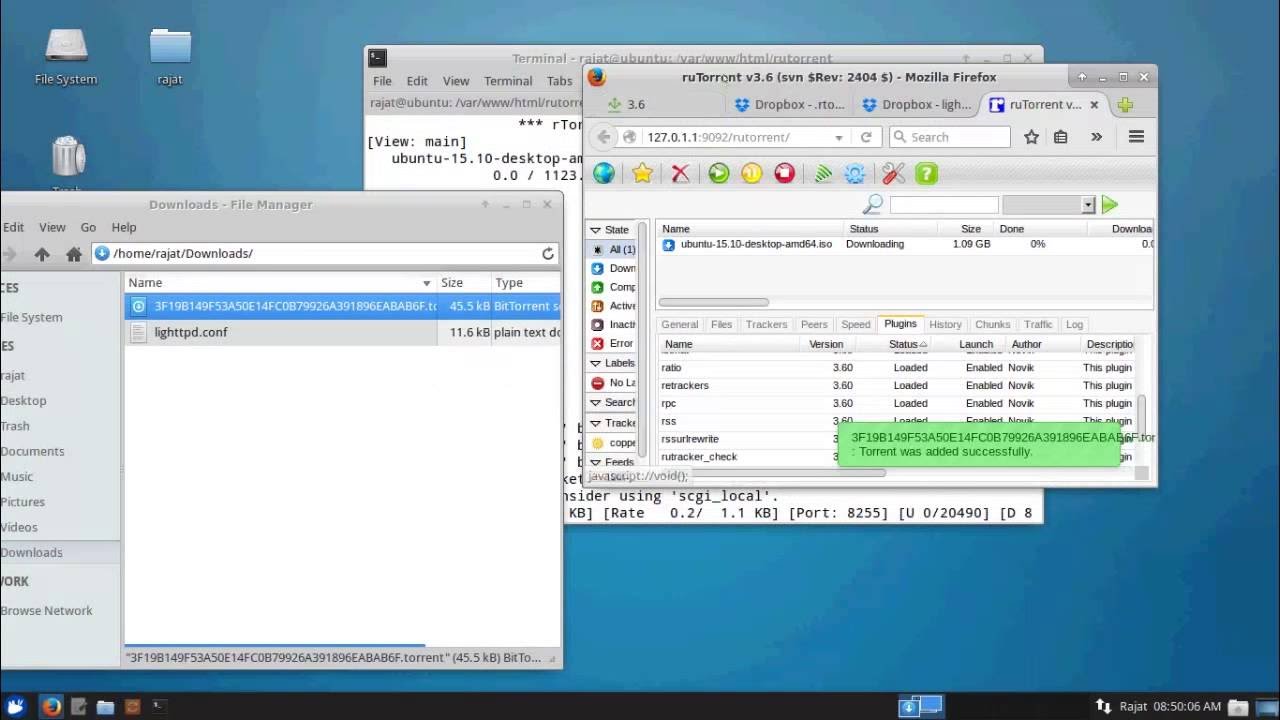Click Firefox back arrow button

(x=603, y=137)
